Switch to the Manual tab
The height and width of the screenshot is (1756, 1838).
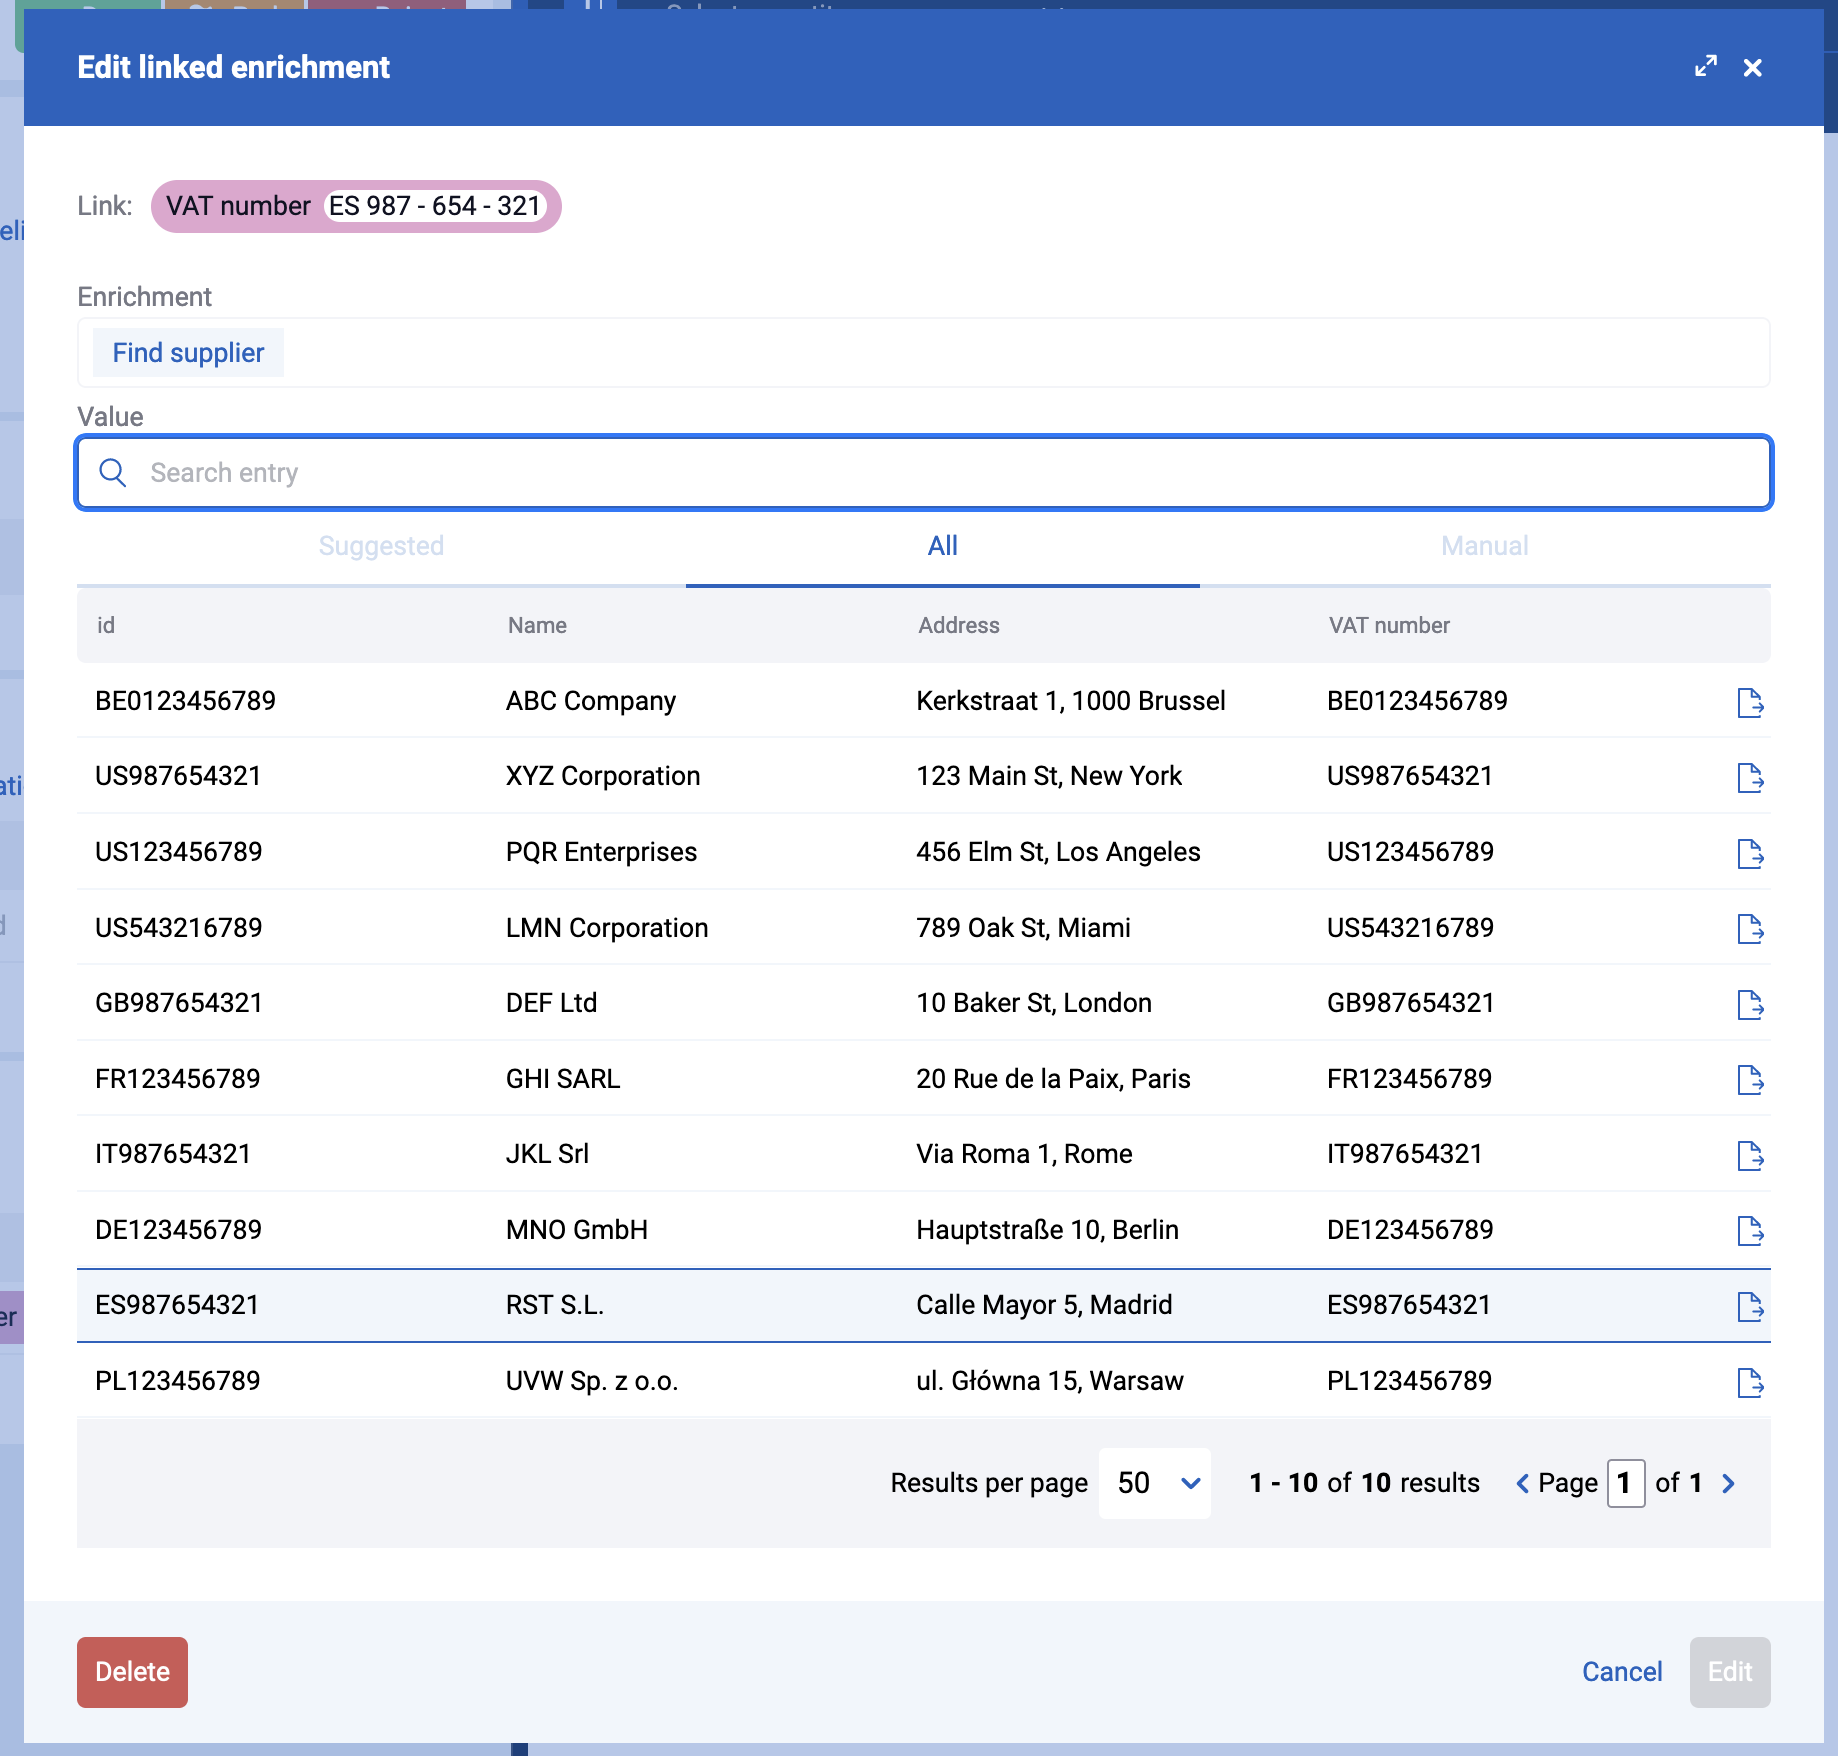click(x=1485, y=546)
